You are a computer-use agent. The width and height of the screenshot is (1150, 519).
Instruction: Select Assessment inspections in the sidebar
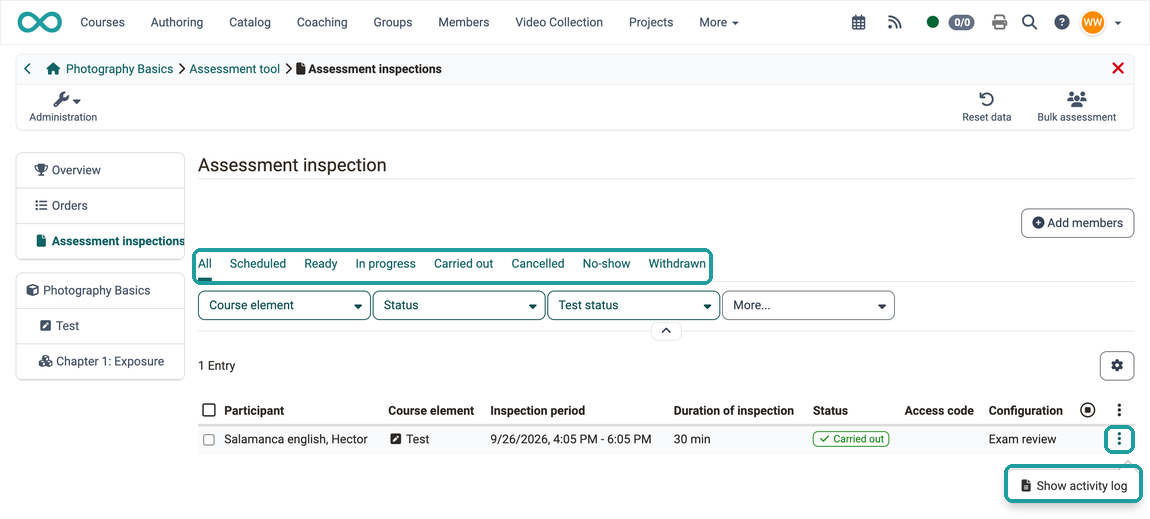[x=100, y=240]
